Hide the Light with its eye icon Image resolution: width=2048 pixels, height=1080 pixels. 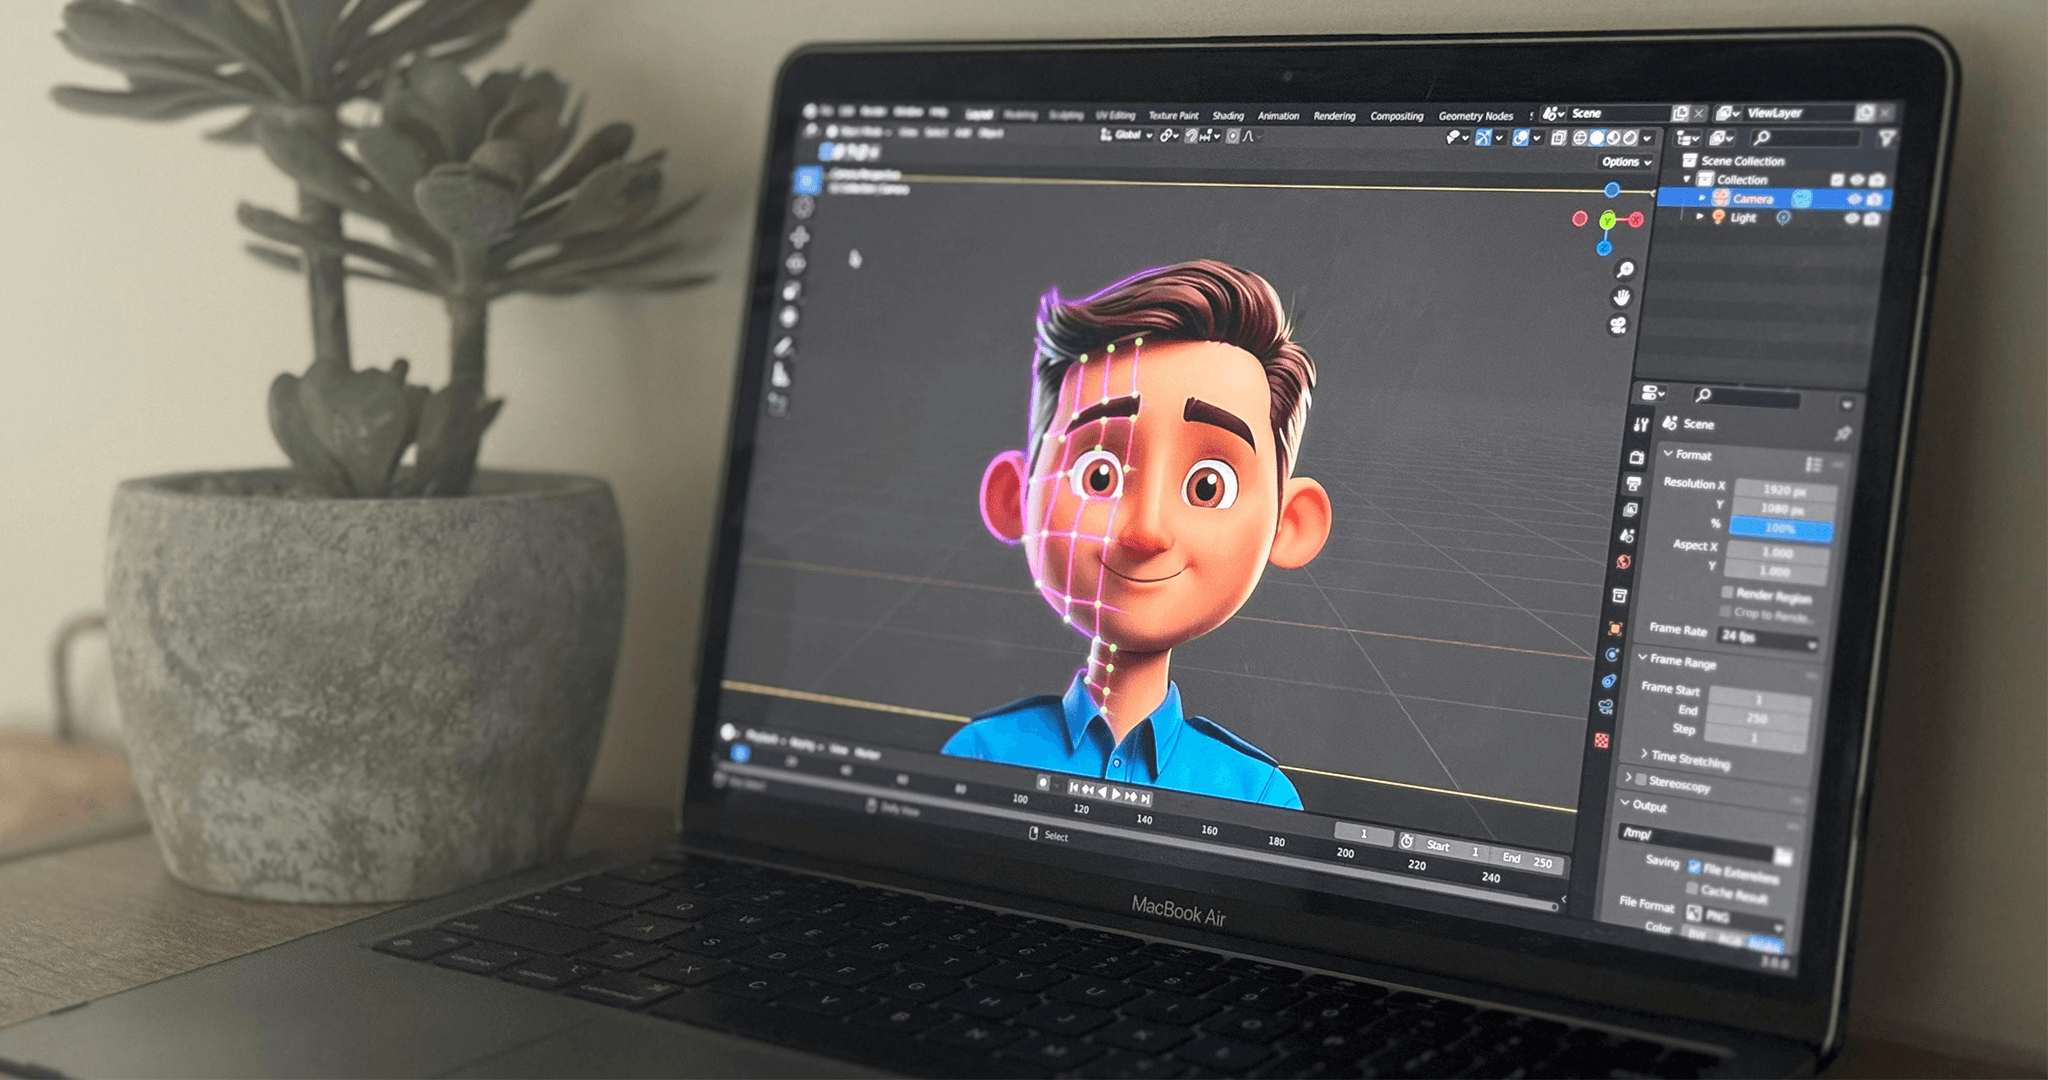(x=1852, y=218)
